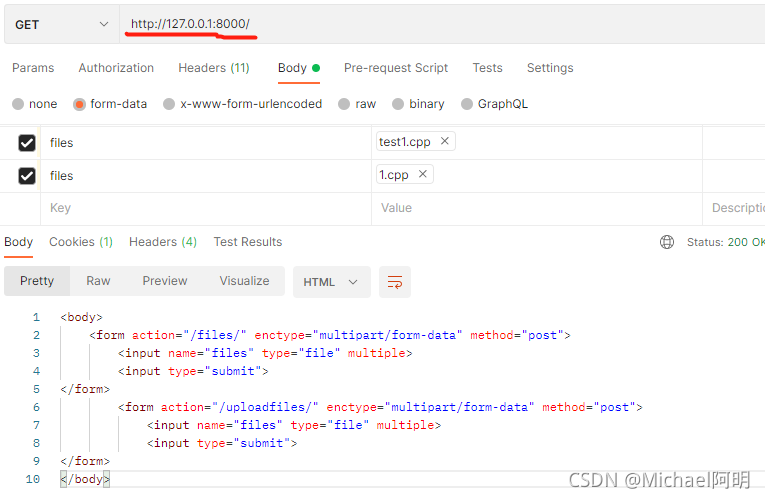Uncheck the files row with 1.cpp
765x498 pixels.
27,176
